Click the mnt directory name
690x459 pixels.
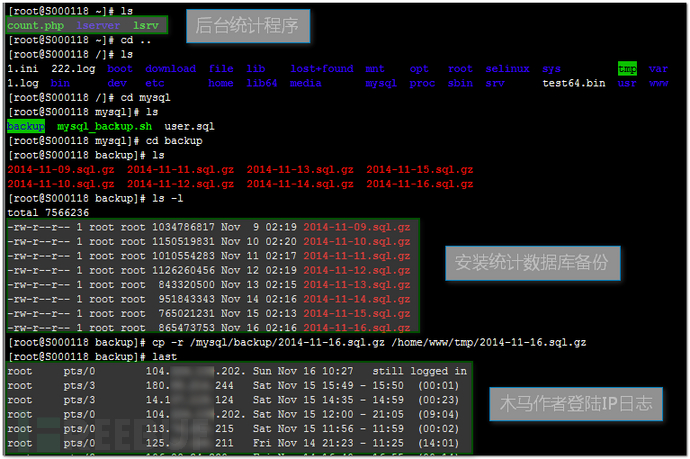375,69
